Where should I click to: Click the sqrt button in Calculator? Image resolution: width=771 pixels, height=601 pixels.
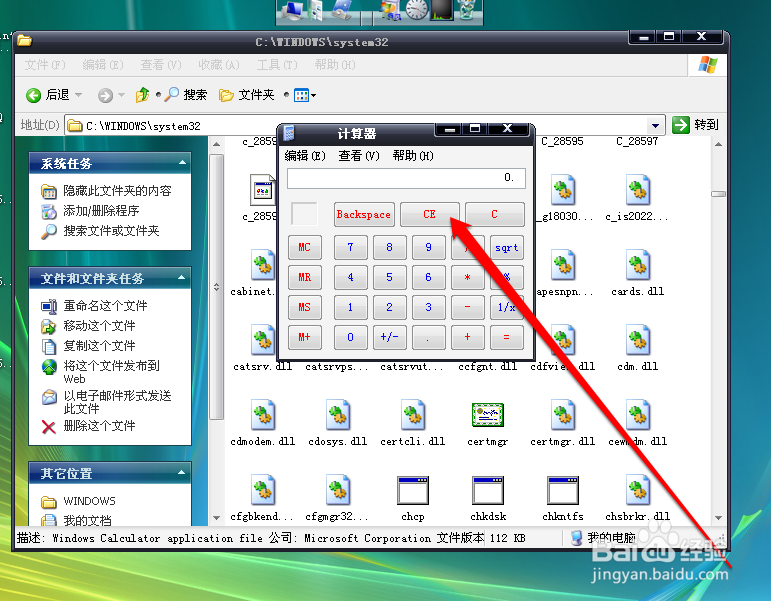click(x=506, y=247)
